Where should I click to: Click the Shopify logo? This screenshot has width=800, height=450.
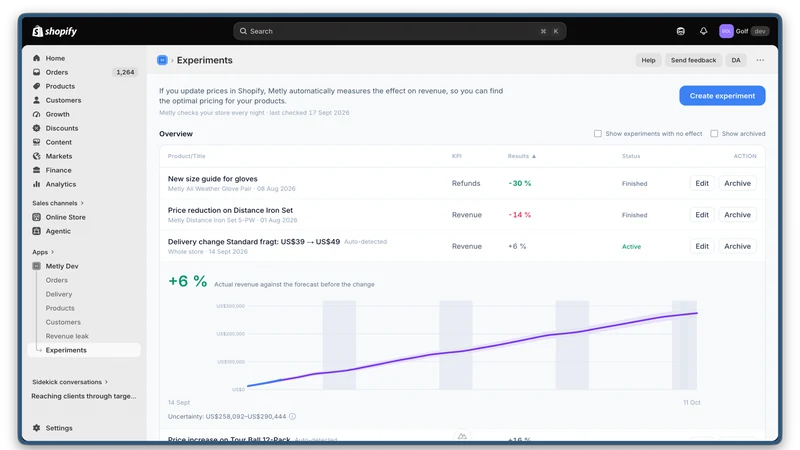[55, 31]
